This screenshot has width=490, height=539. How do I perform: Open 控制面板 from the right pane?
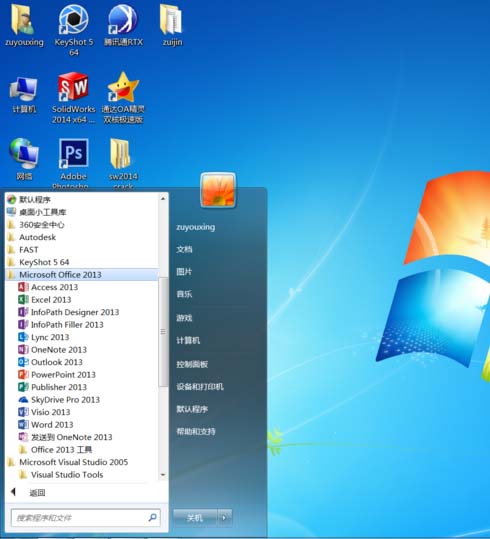tap(192, 364)
